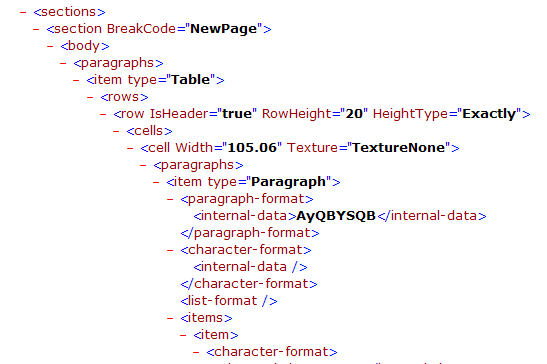Collapse the top-level paragraphs node under body
The image size is (547, 364).
(63, 64)
